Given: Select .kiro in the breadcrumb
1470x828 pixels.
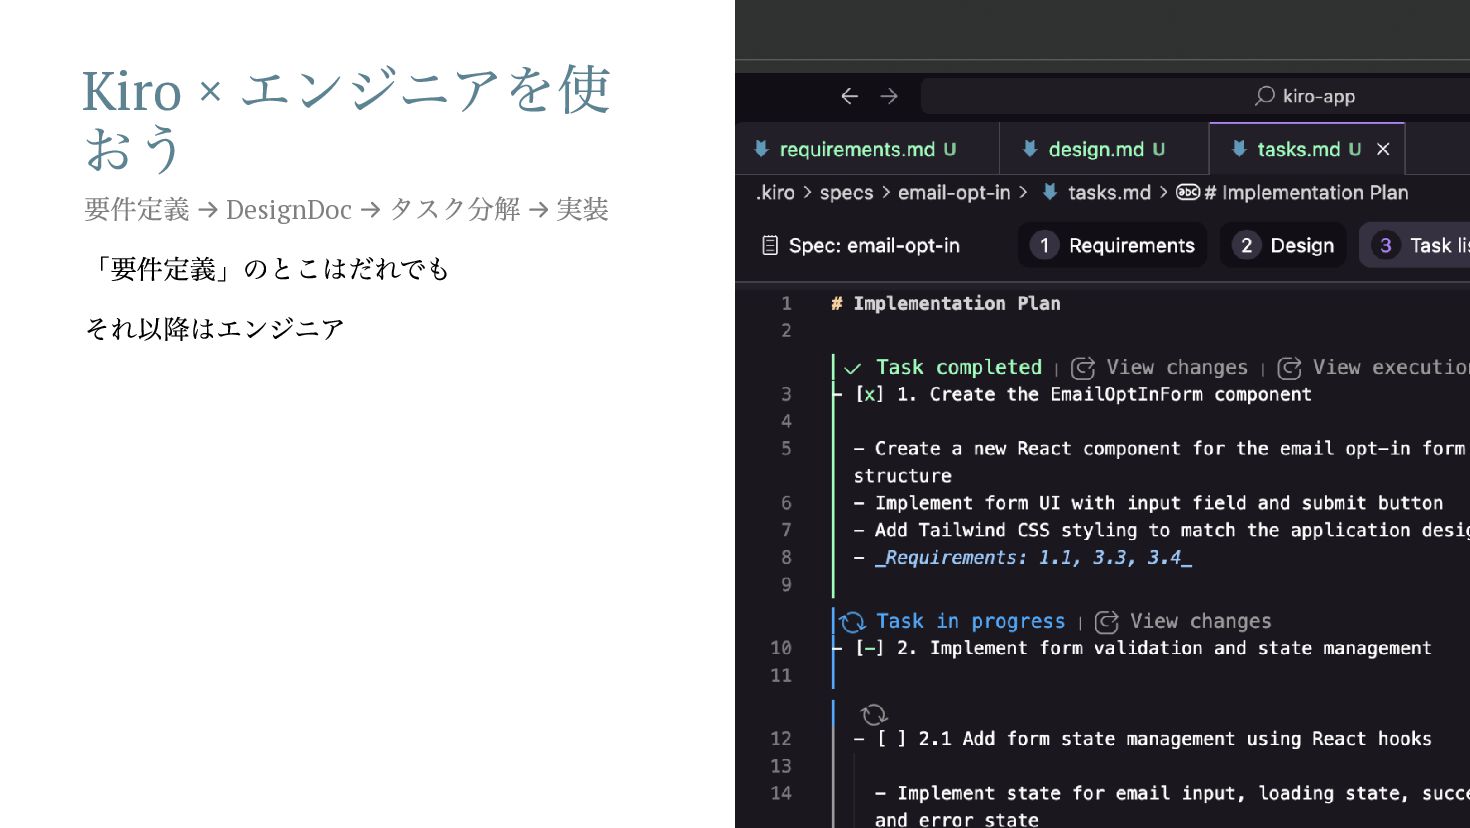Looking at the screenshot, I should point(775,193).
